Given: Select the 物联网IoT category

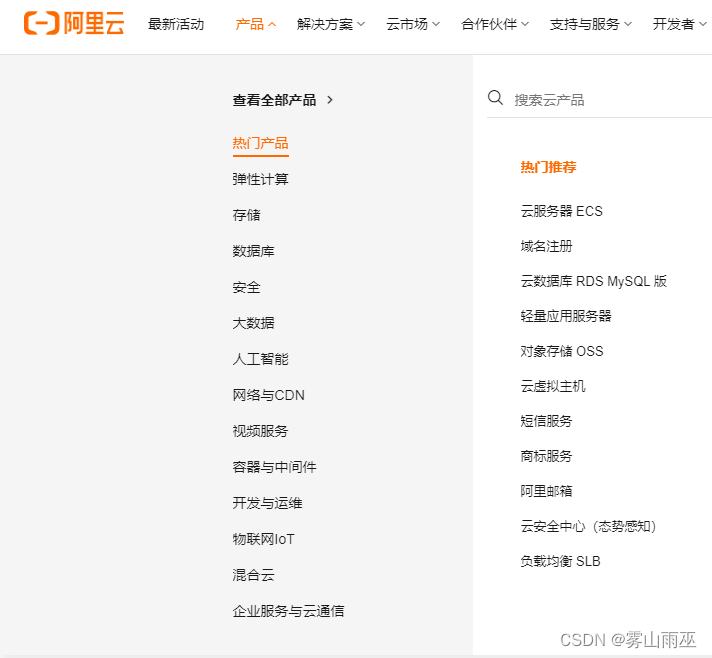Looking at the screenshot, I should (x=263, y=539).
